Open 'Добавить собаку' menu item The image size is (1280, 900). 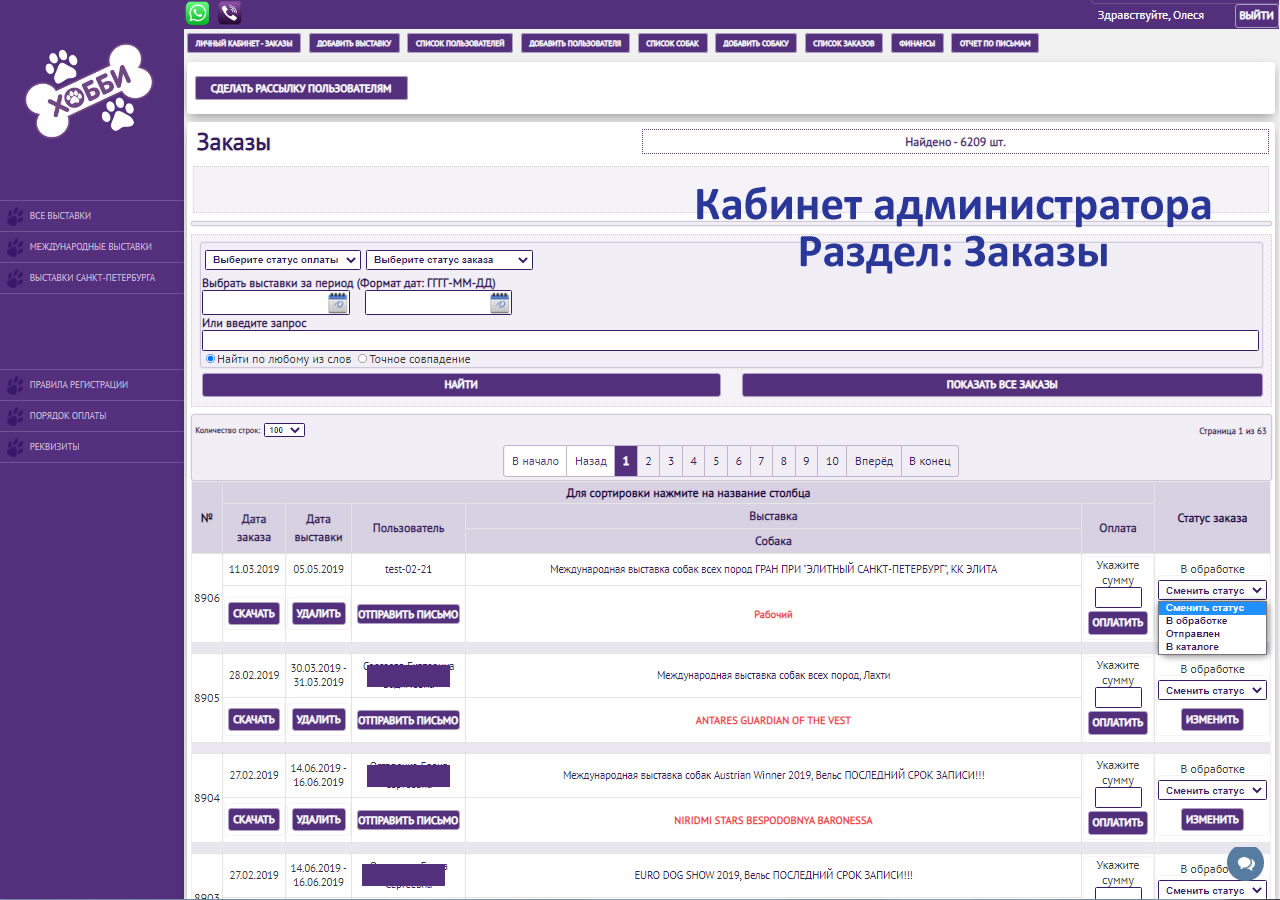point(756,43)
